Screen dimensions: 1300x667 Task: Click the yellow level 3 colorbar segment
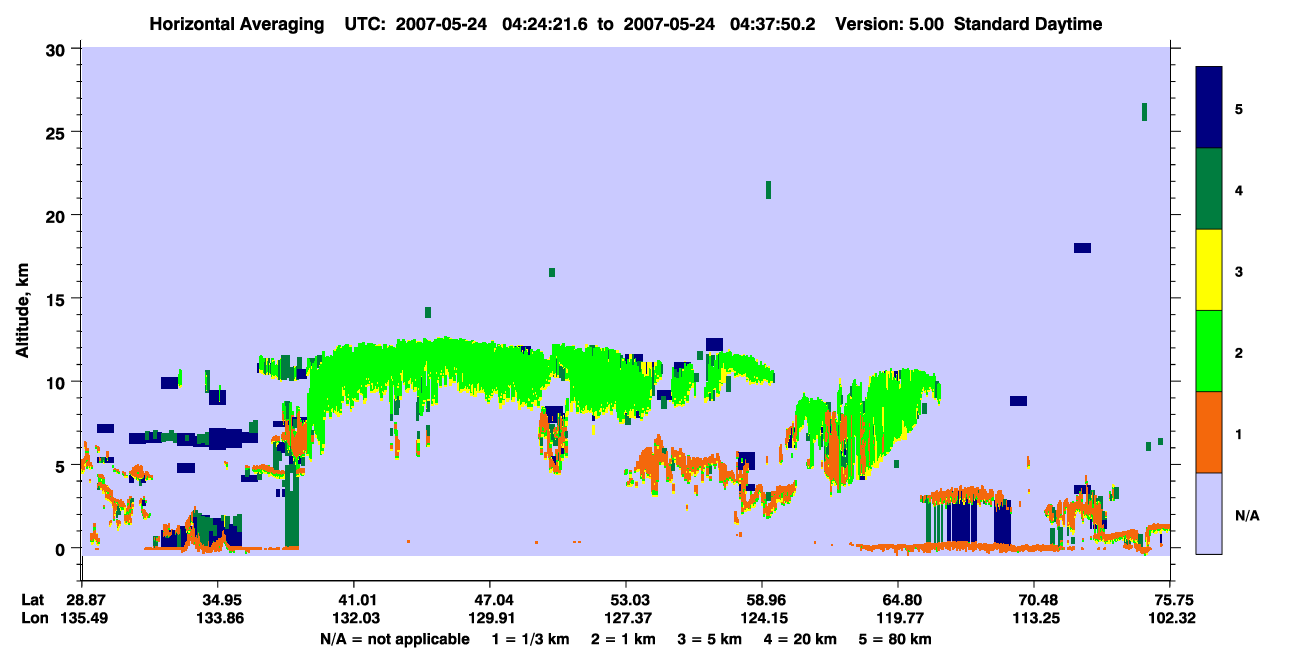coord(1209,270)
